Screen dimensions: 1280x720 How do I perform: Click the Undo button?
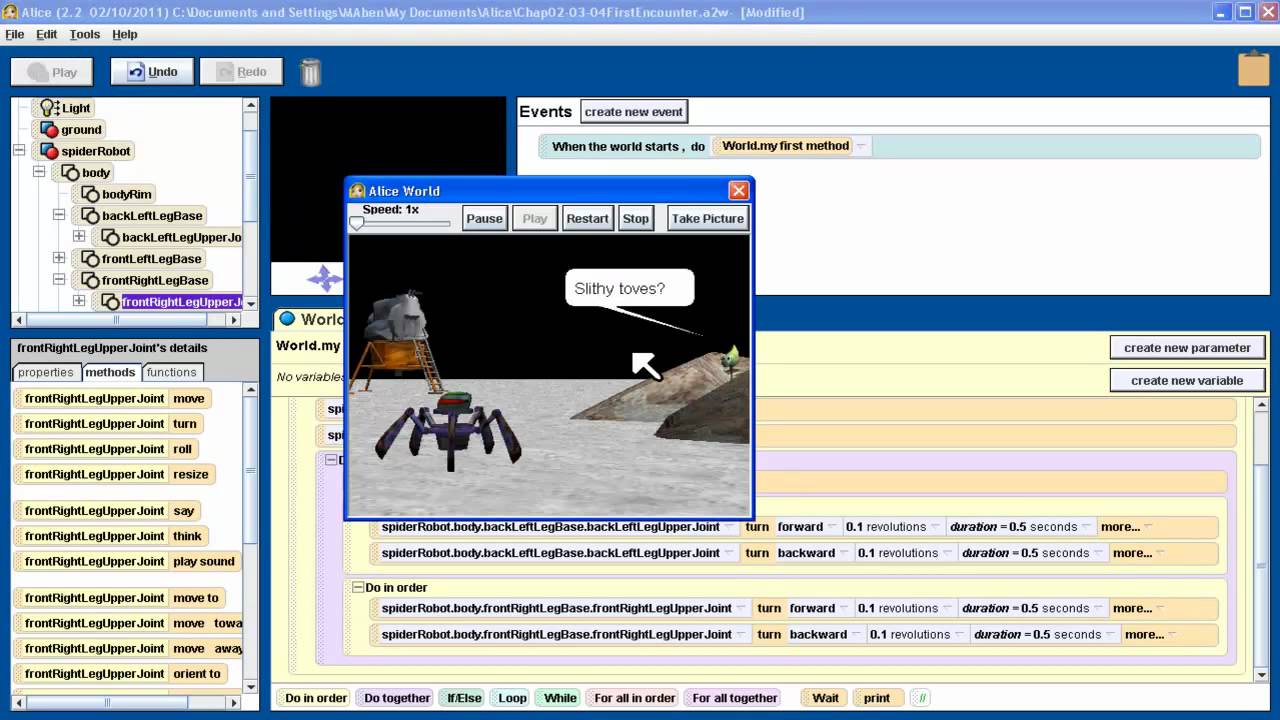[x=152, y=72]
